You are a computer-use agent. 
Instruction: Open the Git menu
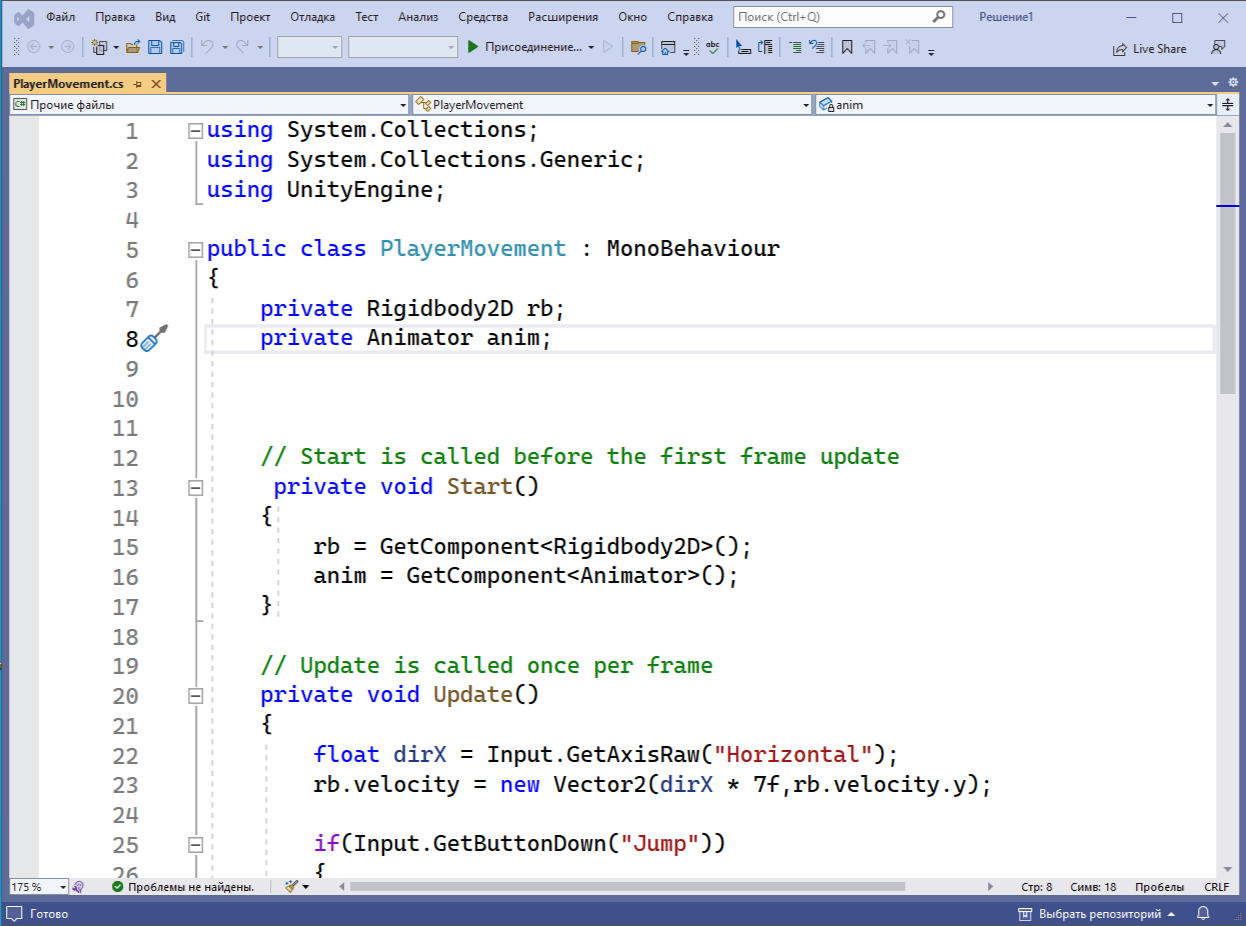(x=202, y=17)
